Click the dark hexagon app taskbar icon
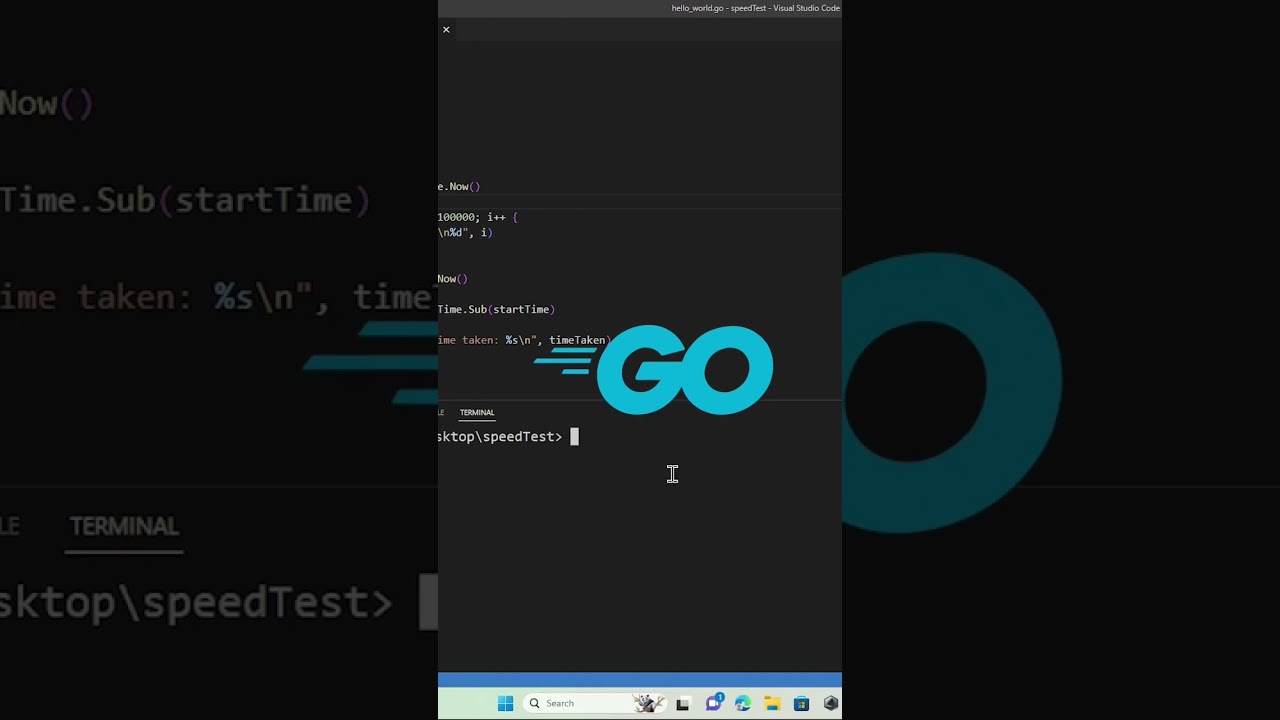The image size is (1280, 720). coord(831,703)
